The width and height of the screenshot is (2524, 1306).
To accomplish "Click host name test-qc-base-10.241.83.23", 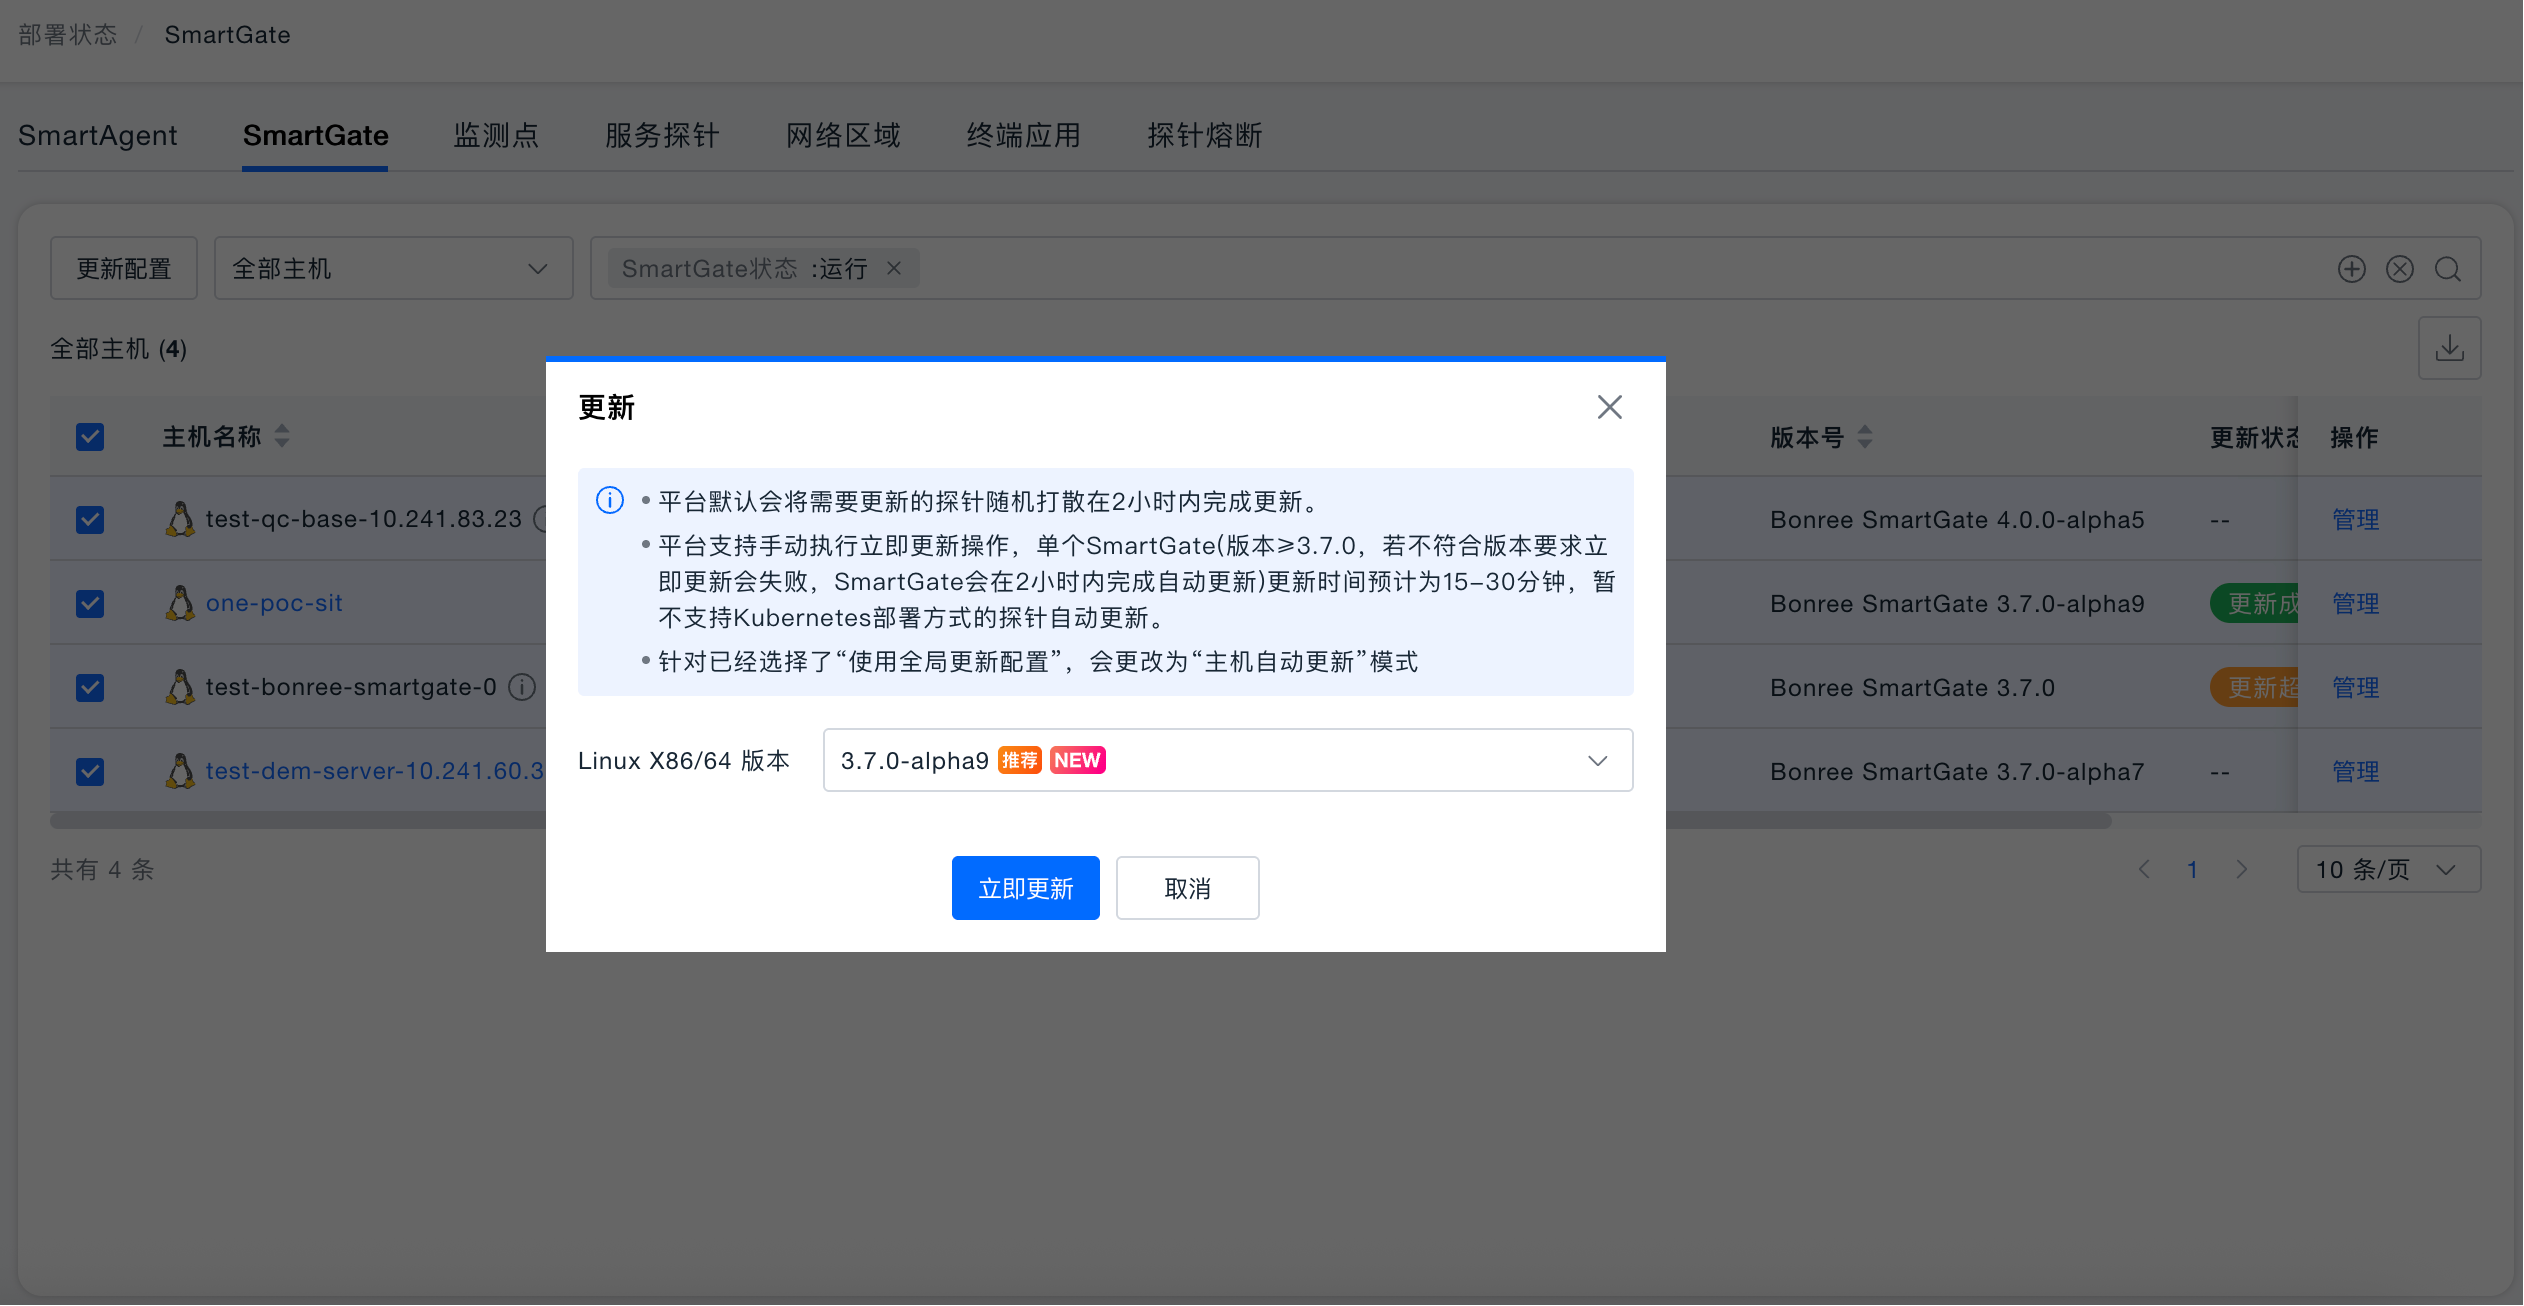I will point(364,519).
